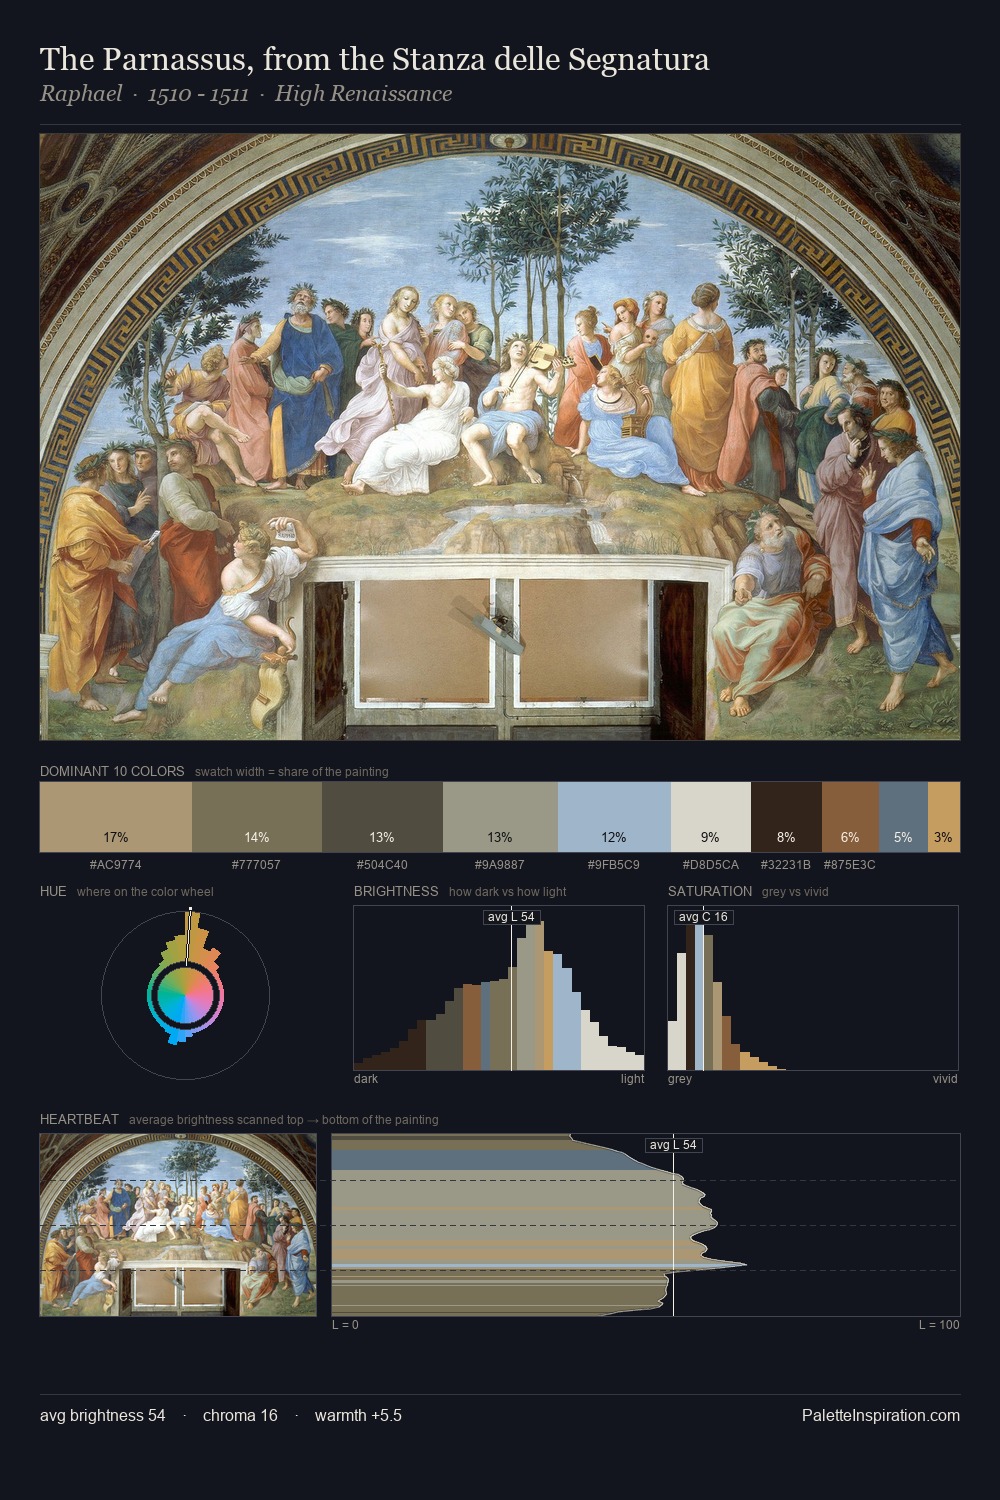Click hex code #875E3C
Viewport: 1000px width, 1500px height.
pos(850,865)
